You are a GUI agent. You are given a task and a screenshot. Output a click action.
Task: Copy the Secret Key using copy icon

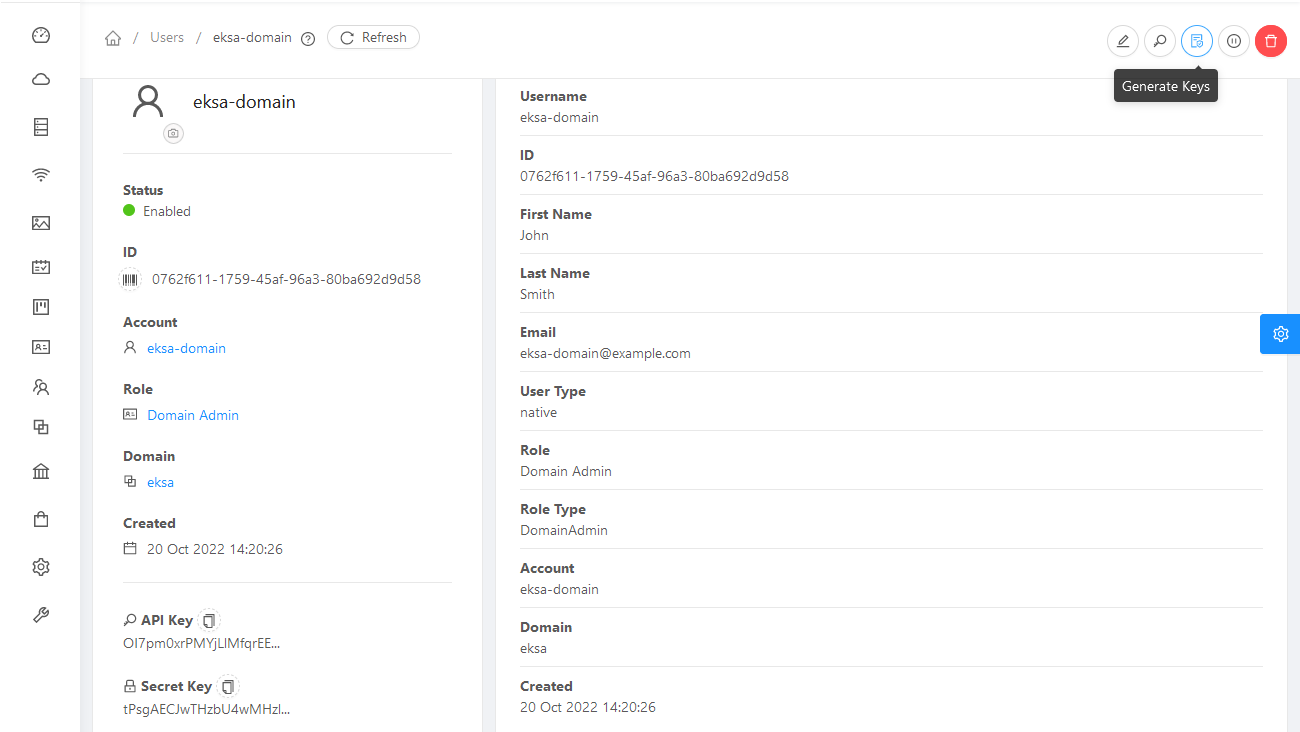point(227,685)
